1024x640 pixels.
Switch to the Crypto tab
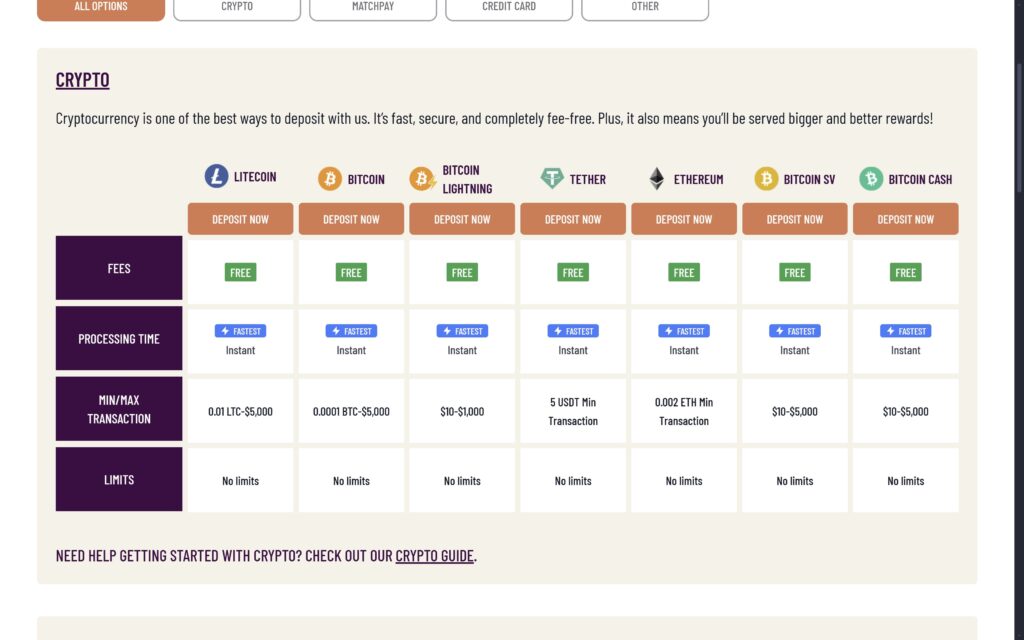tap(236, 8)
